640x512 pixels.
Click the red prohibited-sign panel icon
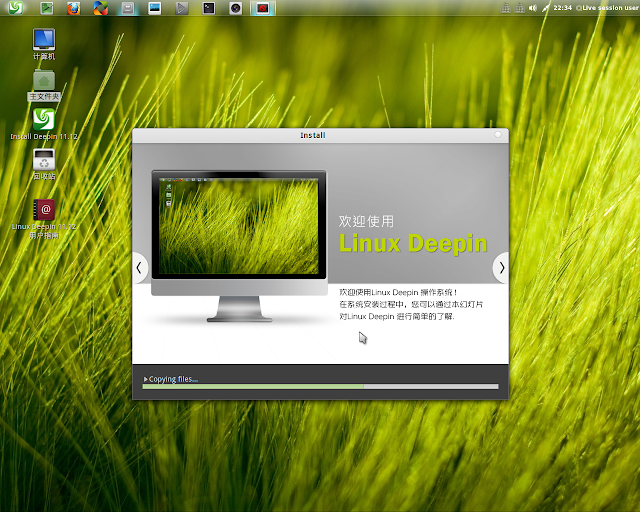click(262, 8)
